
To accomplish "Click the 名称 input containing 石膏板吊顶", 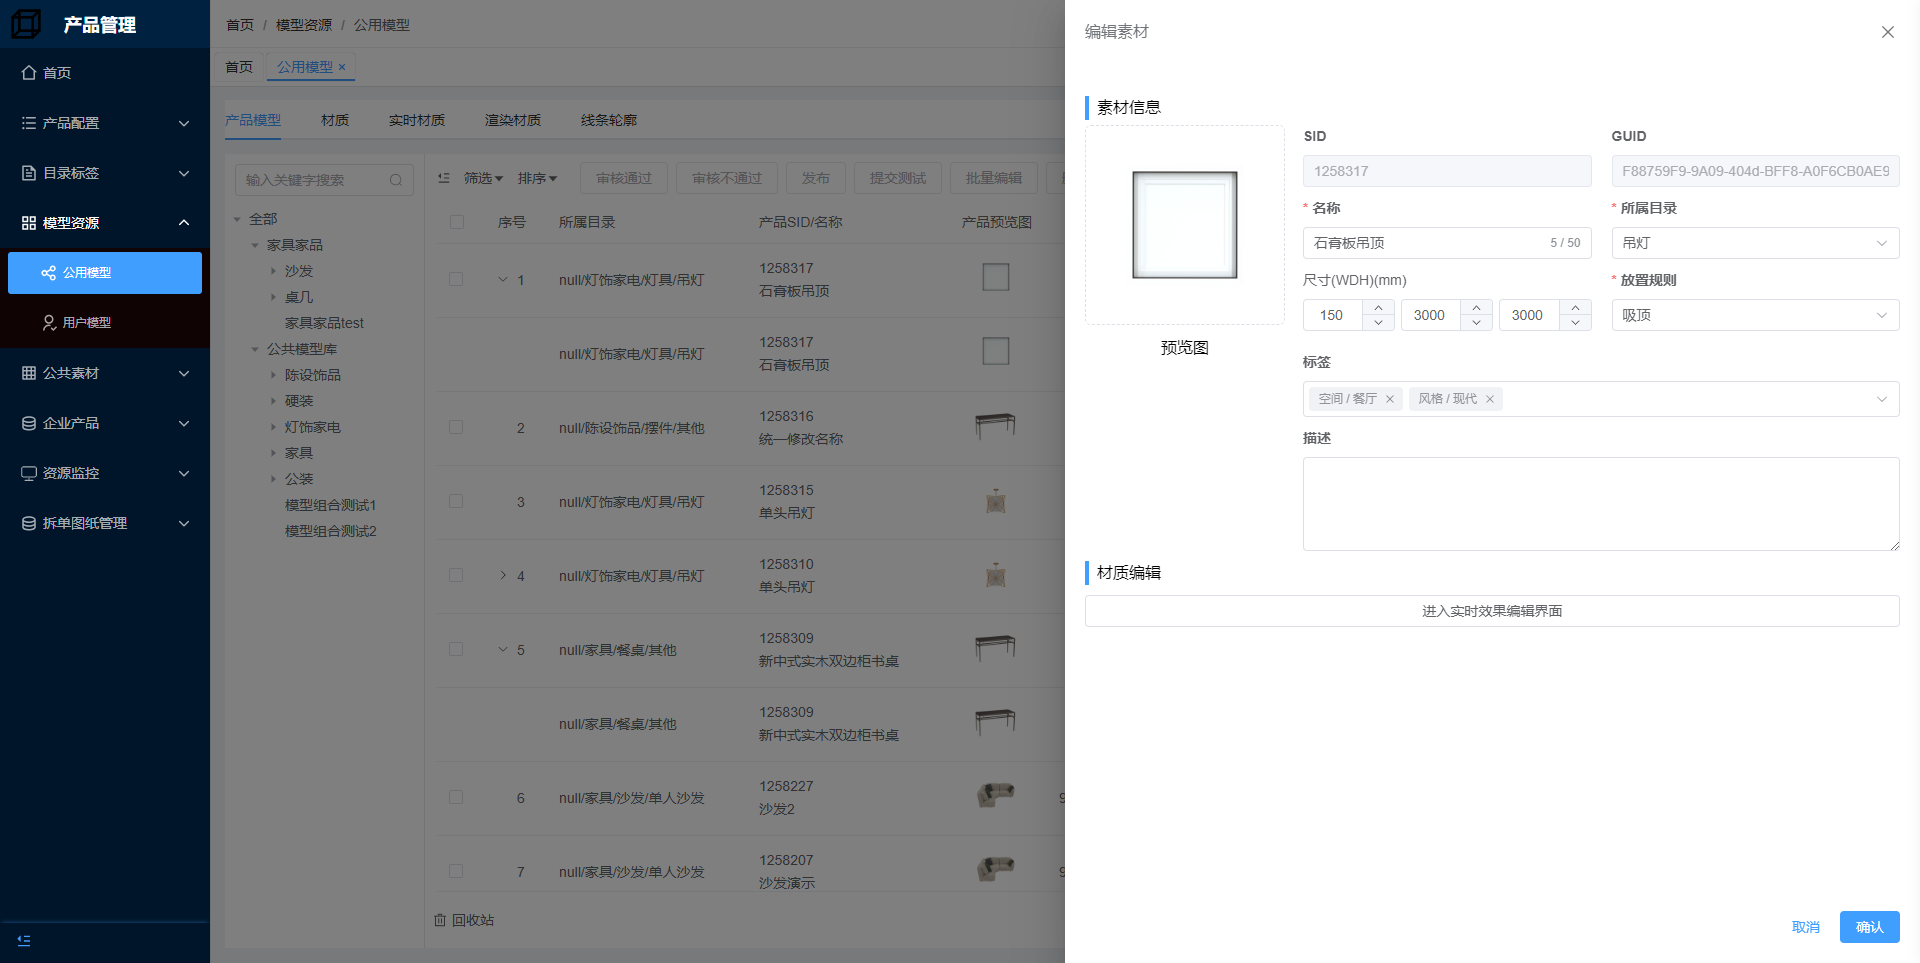I will [1446, 243].
